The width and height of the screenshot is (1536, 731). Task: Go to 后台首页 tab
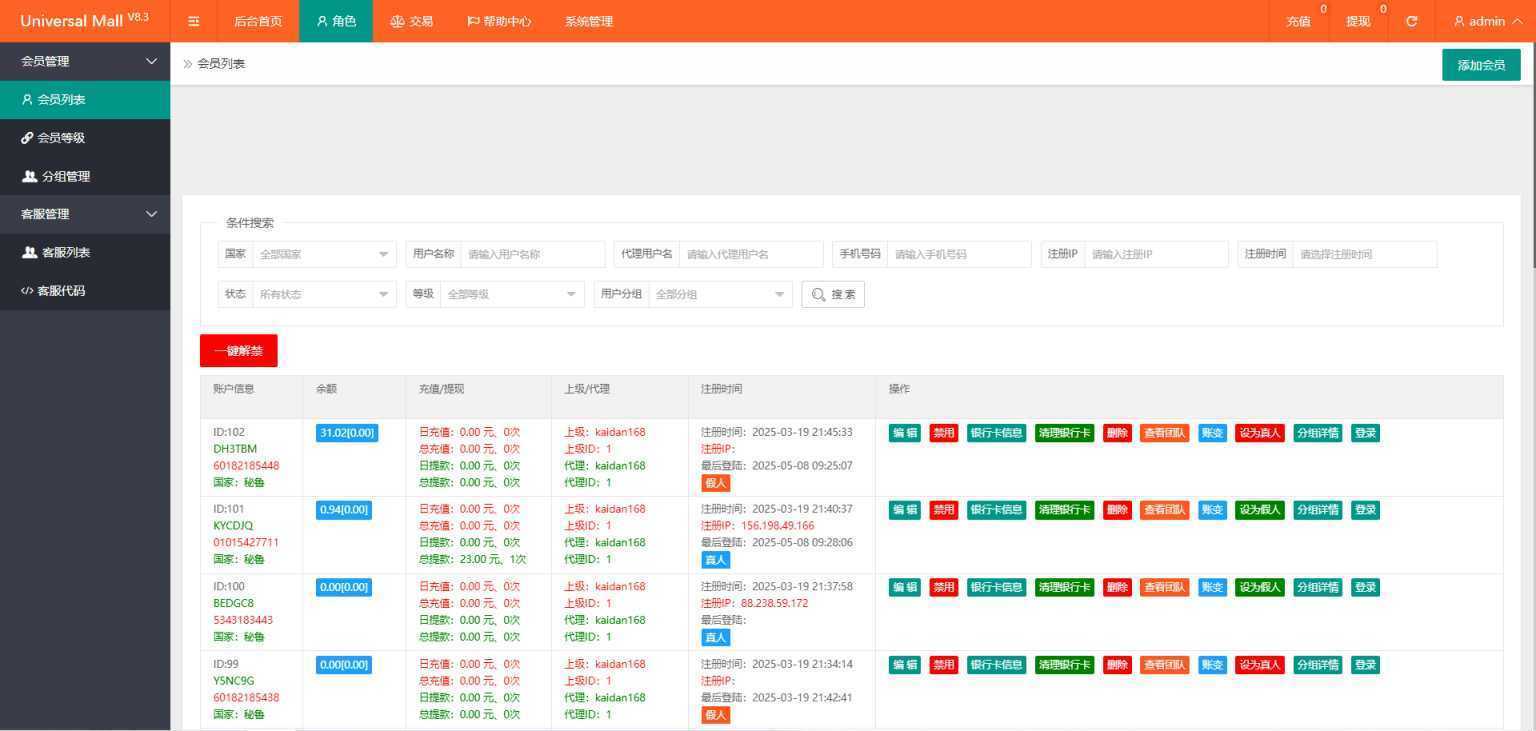coord(258,21)
